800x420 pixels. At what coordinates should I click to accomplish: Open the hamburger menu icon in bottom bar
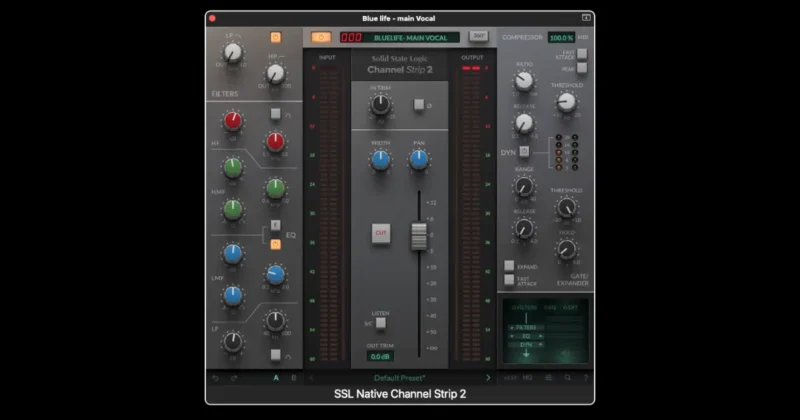pyautogui.click(x=548, y=378)
